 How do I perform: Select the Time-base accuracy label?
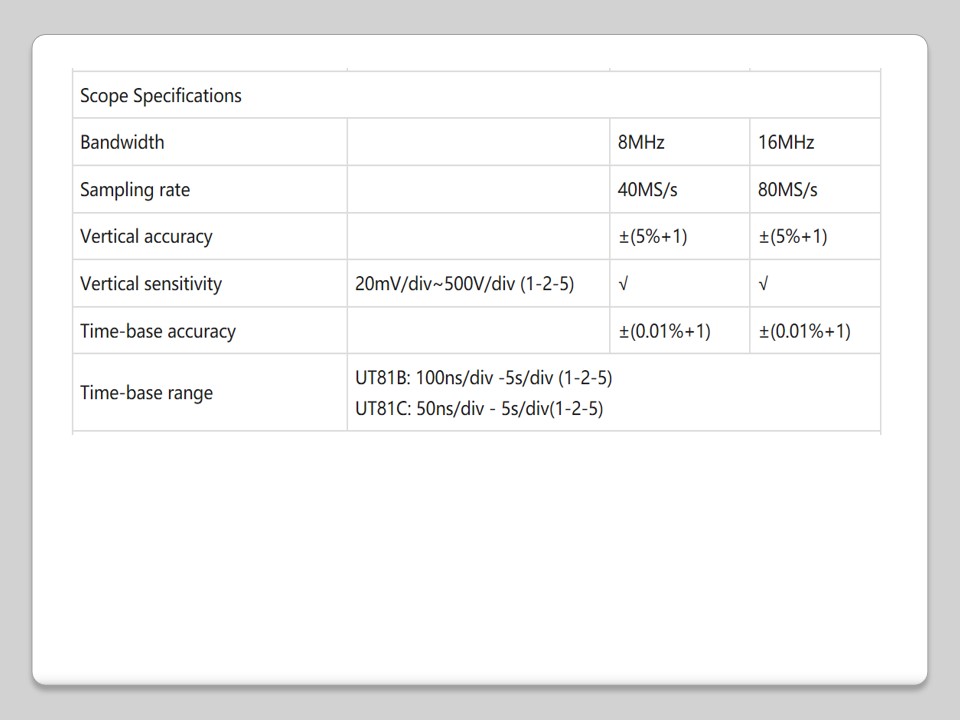click(158, 331)
